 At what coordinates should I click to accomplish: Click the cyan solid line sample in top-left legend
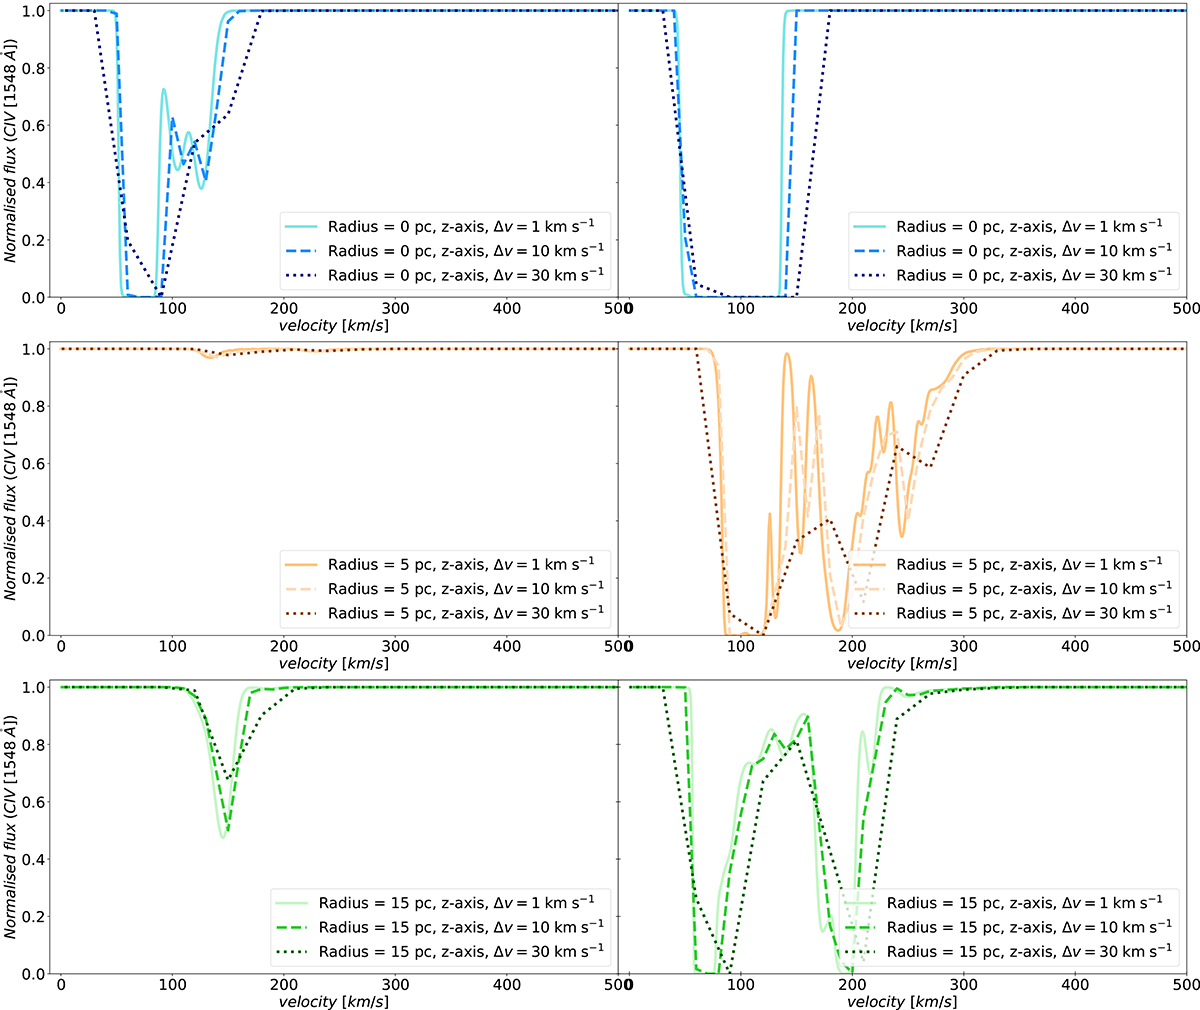point(300,228)
